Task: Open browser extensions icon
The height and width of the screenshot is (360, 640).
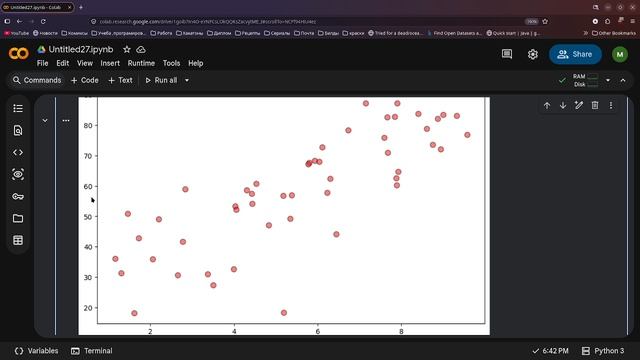Action: [x=607, y=21]
